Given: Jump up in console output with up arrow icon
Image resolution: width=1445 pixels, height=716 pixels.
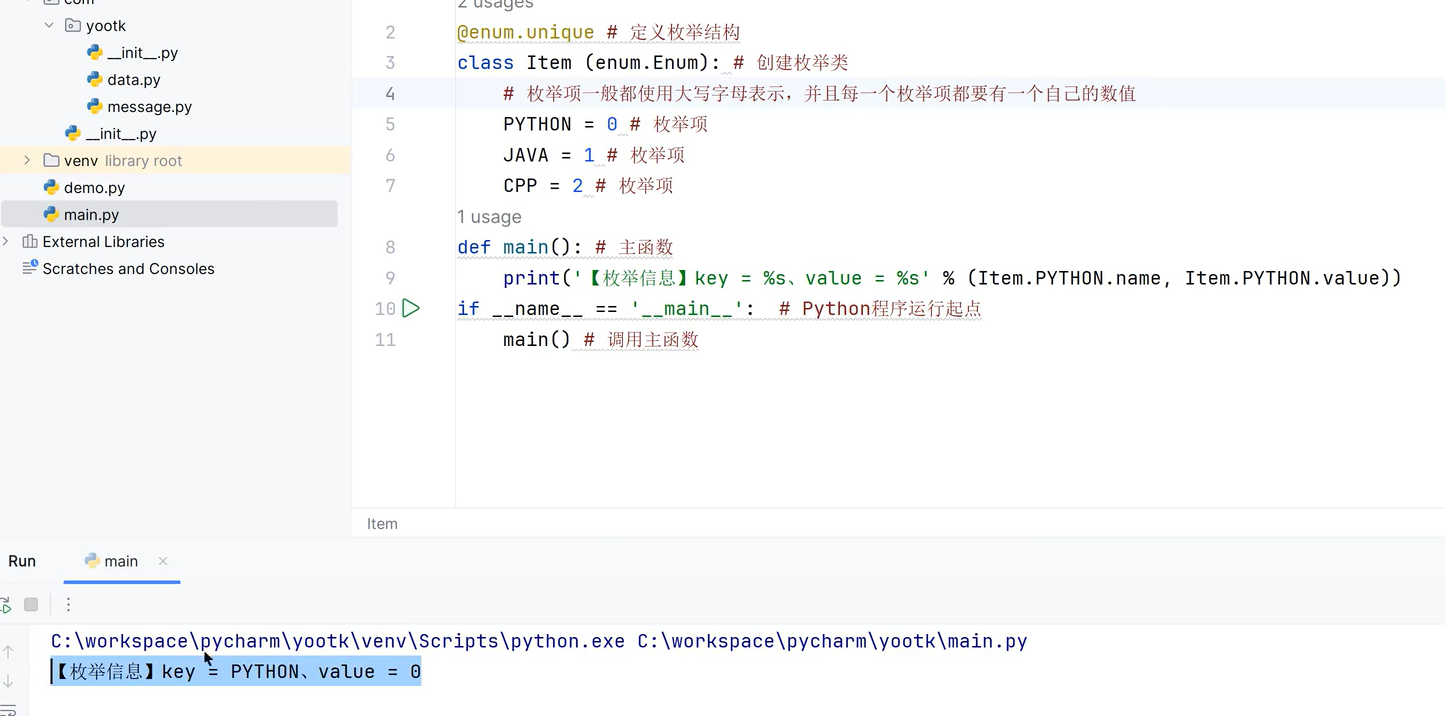Looking at the screenshot, I should (x=8, y=652).
